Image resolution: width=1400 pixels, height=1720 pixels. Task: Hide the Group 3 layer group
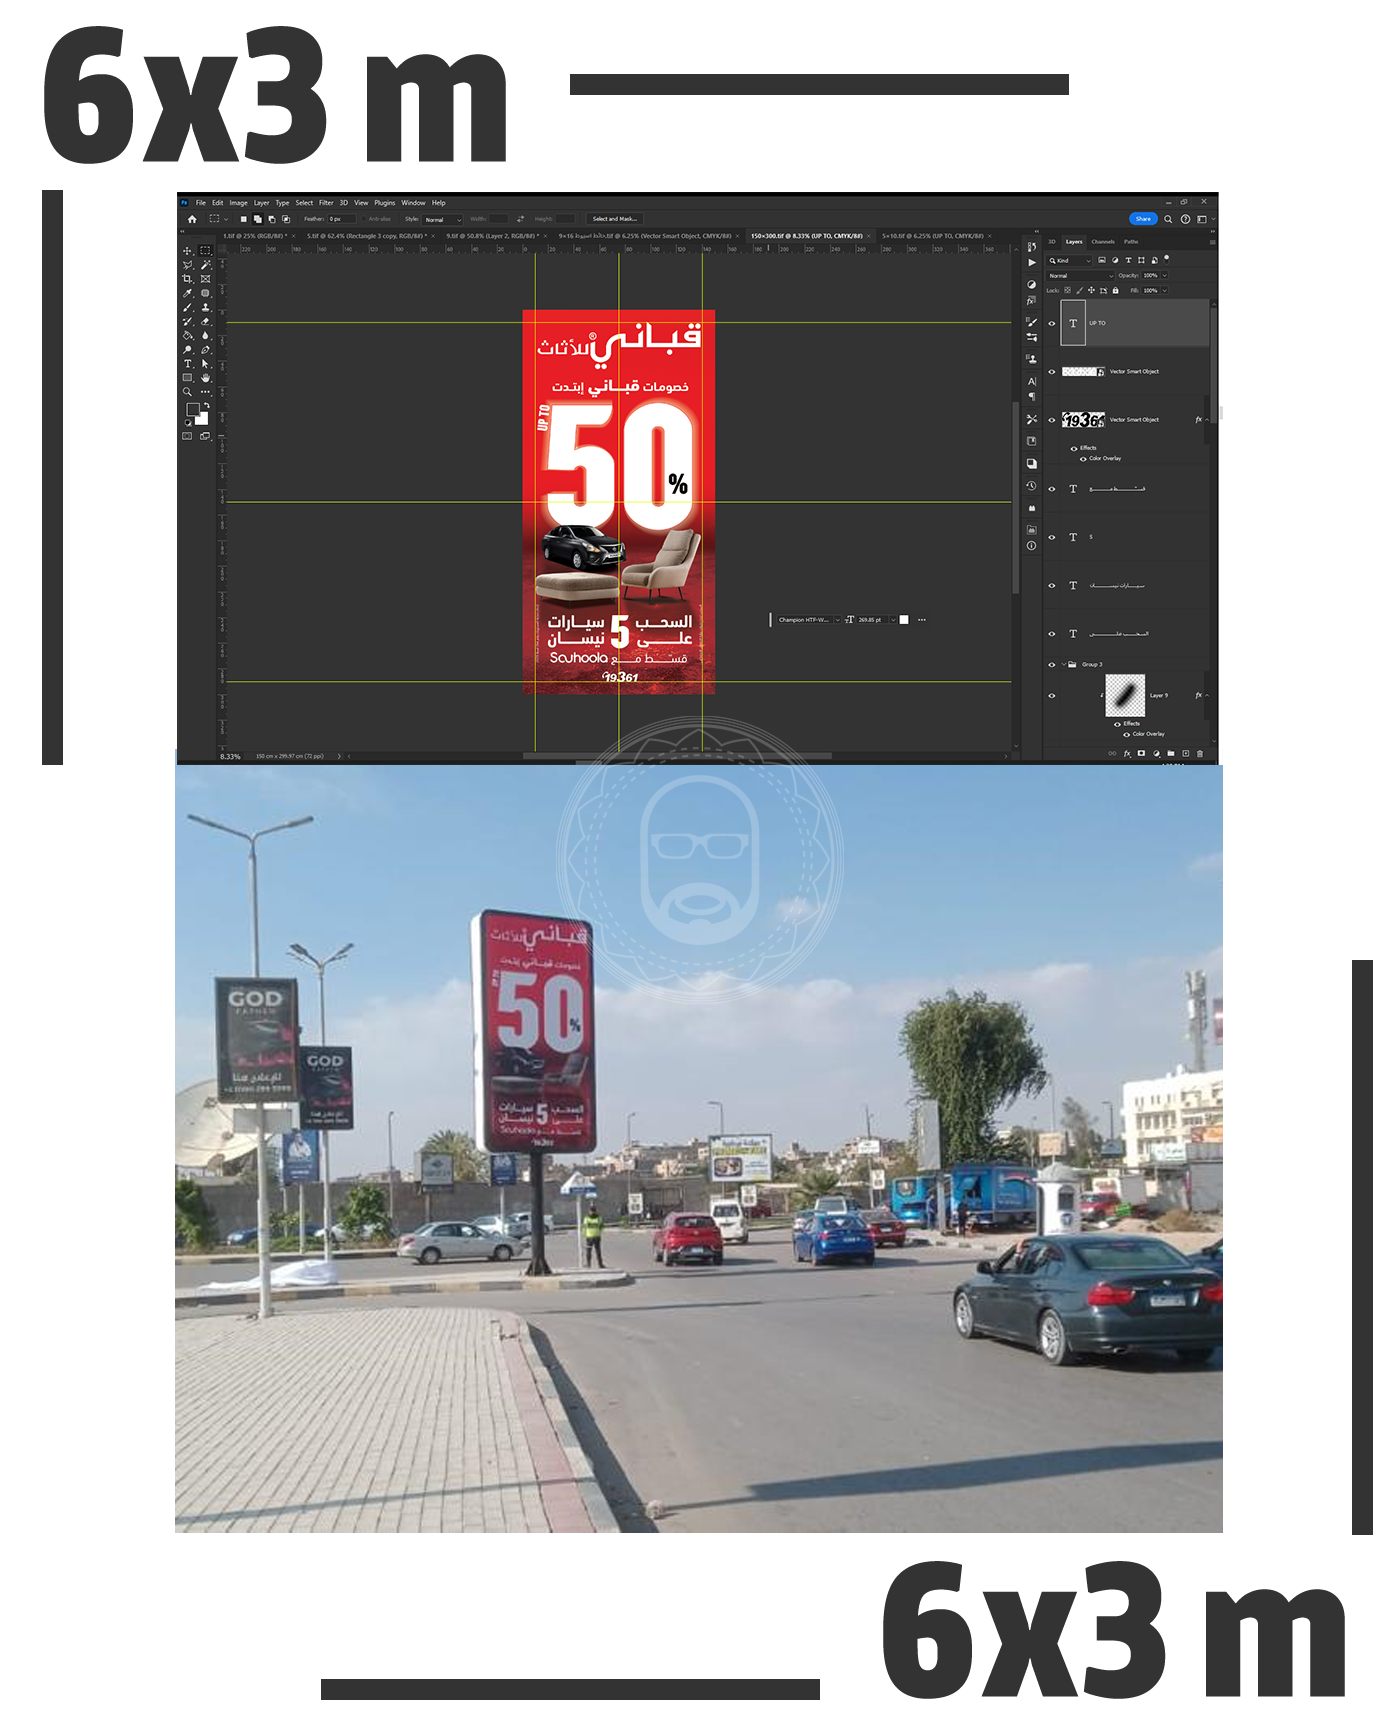pos(1052,665)
